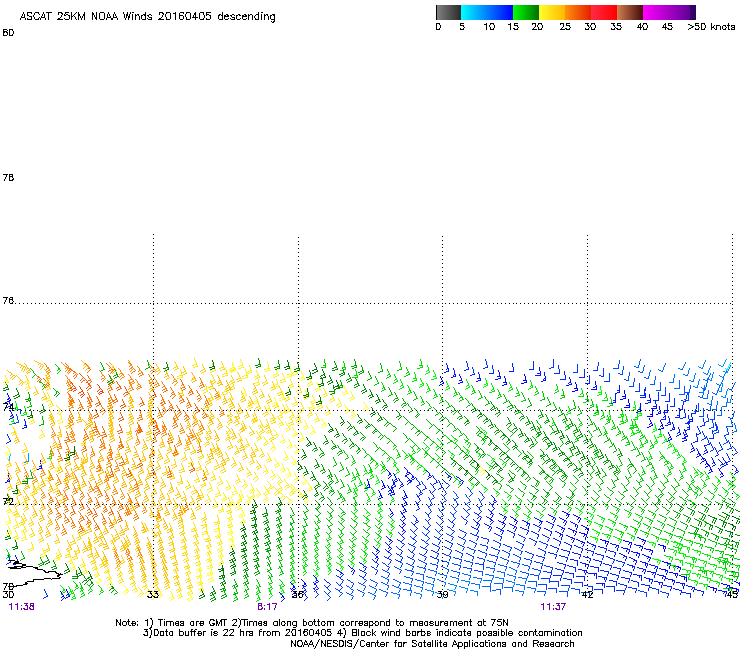The width and height of the screenshot is (740, 650).
Task: Click the latitude label 72
Action: pos(8,501)
